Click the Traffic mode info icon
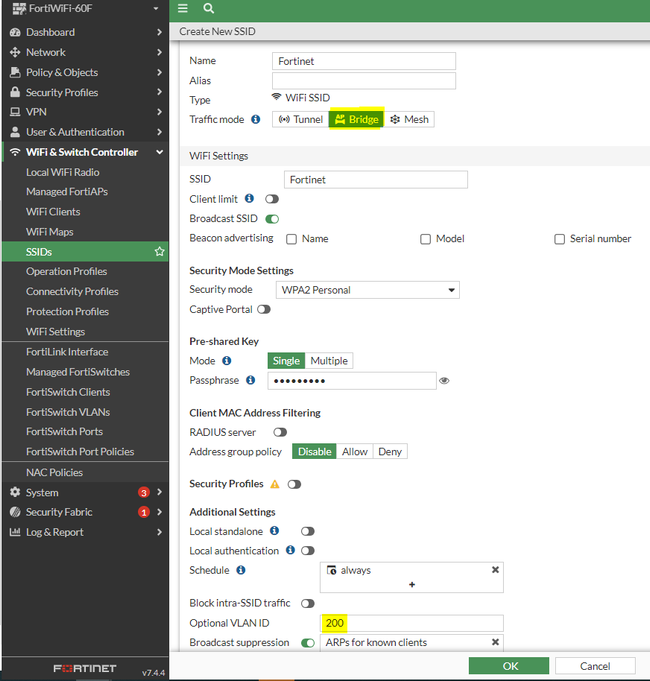The width and height of the screenshot is (650, 681). tap(256, 119)
